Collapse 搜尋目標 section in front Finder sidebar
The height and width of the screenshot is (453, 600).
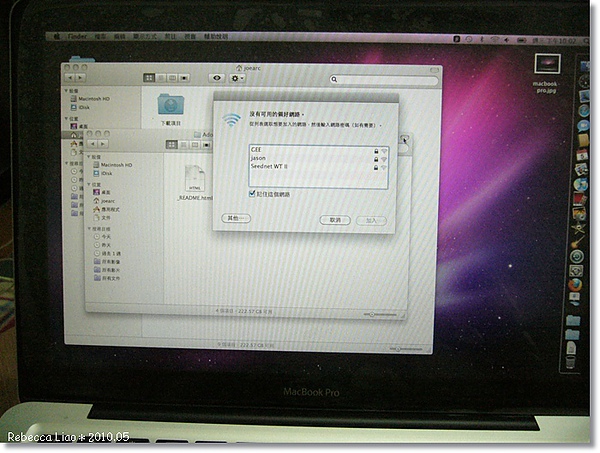point(89,229)
